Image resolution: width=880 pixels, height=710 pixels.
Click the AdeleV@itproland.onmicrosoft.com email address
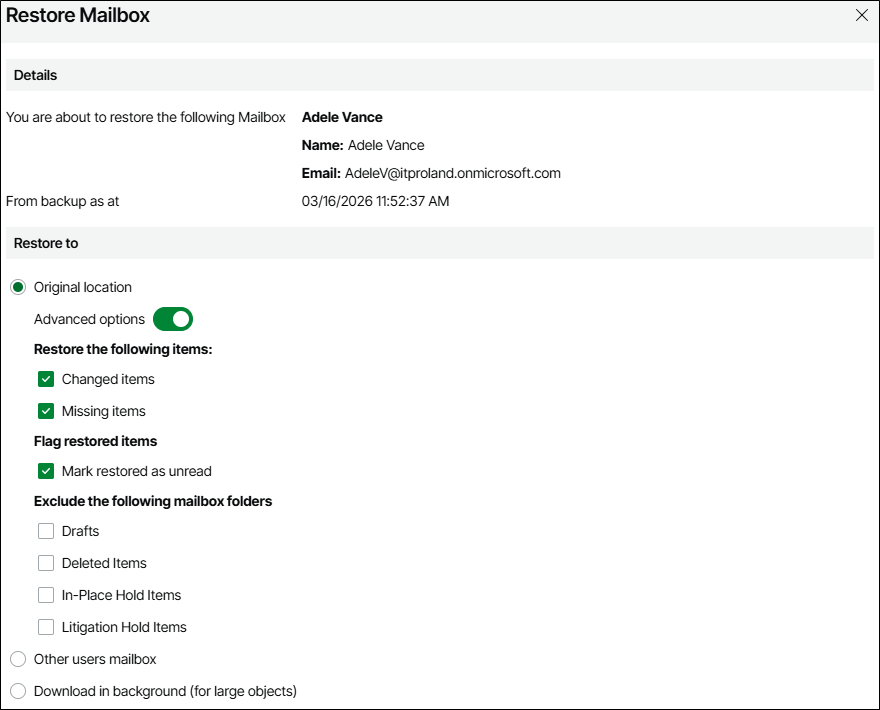[452, 173]
